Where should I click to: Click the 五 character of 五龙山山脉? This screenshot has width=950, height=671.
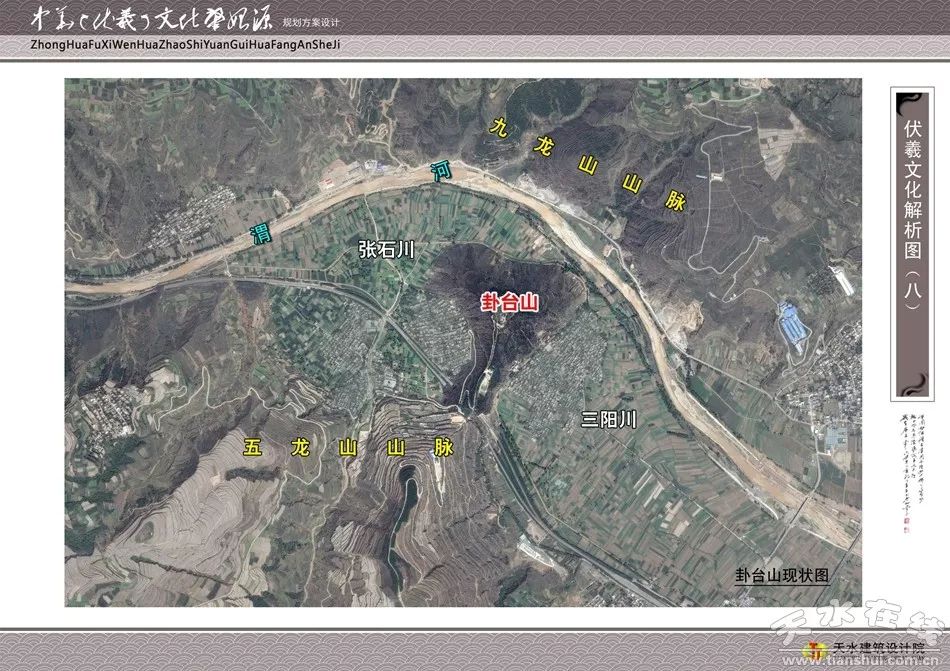point(253,448)
